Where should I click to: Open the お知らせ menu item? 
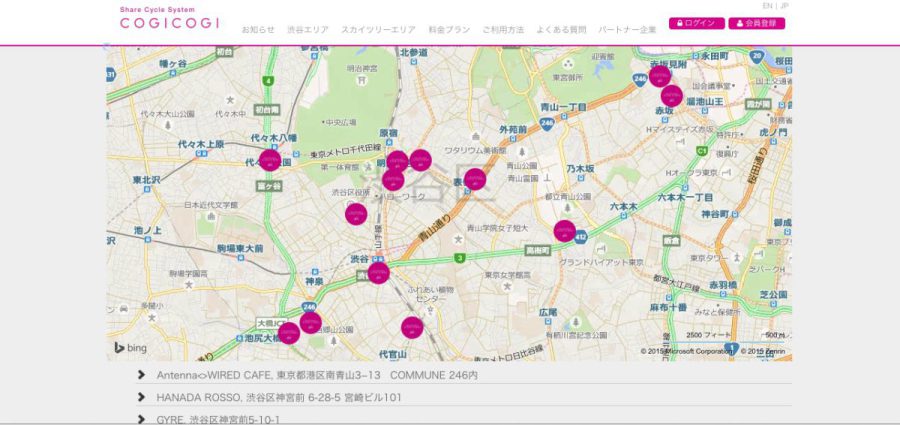[258, 30]
